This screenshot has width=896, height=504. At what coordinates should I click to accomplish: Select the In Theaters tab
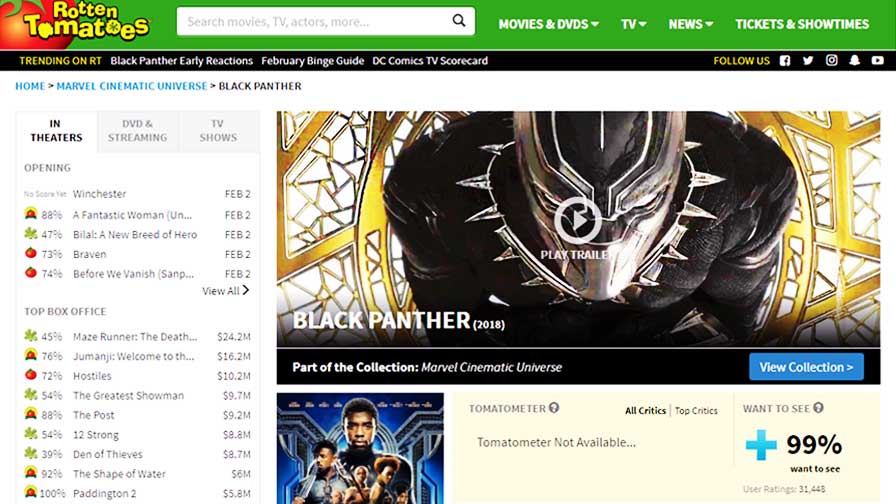click(57, 131)
